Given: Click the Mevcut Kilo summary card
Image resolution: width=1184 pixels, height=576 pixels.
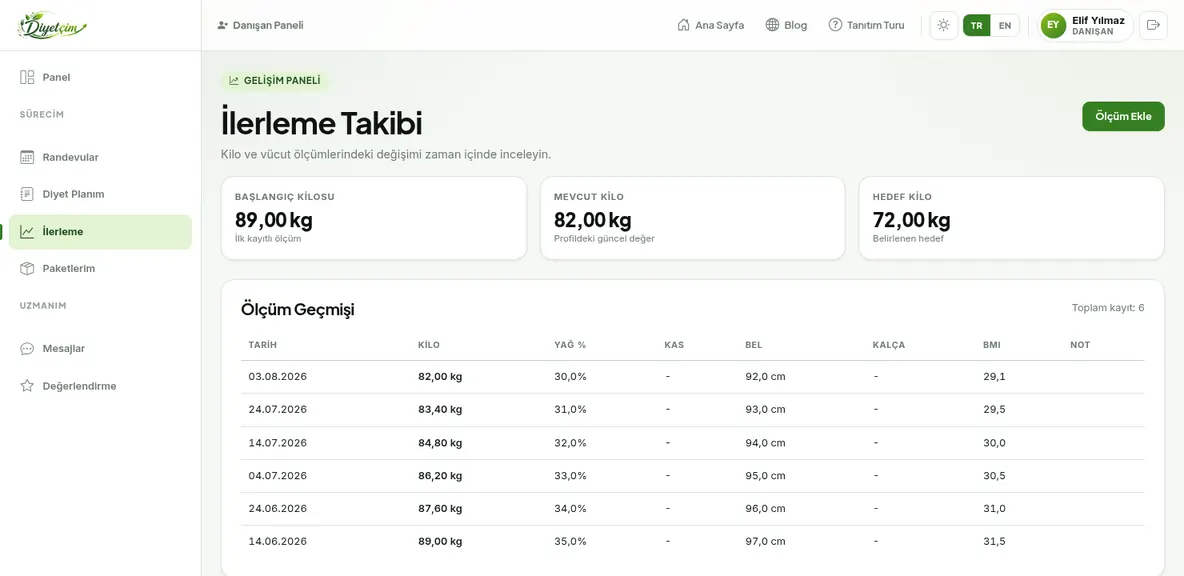Looking at the screenshot, I should pos(692,218).
